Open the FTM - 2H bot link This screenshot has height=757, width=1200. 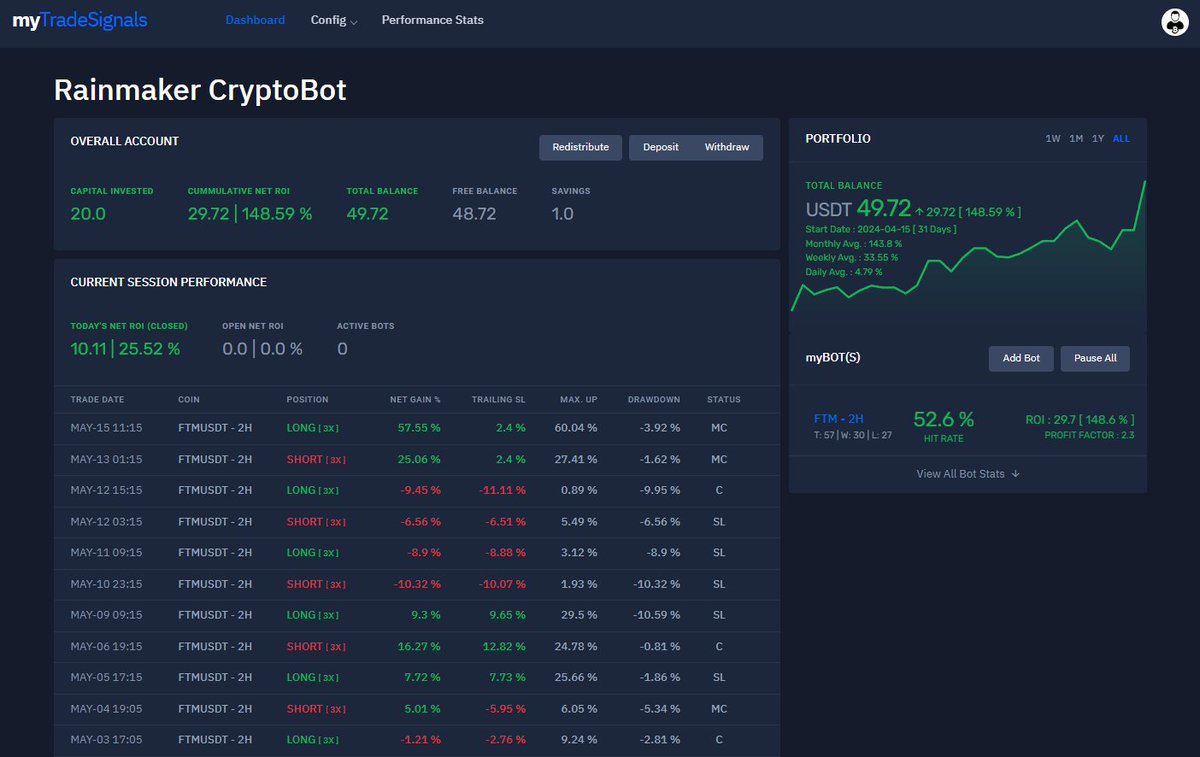coord(839,419)
